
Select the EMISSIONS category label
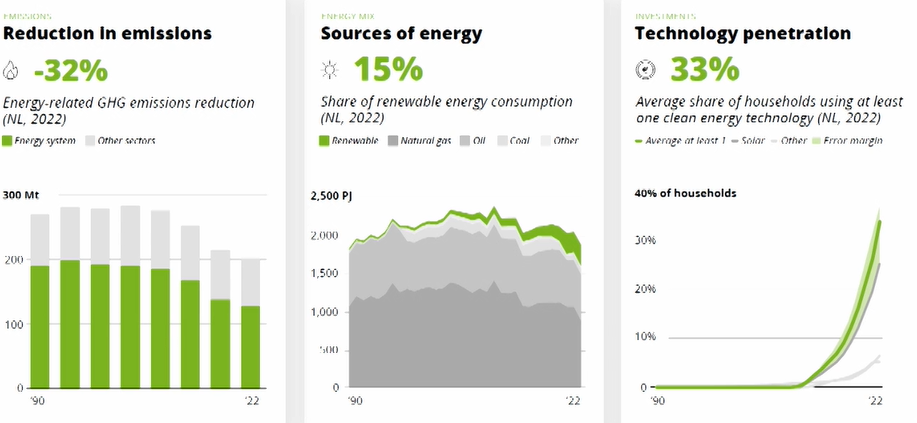(25, 17)
